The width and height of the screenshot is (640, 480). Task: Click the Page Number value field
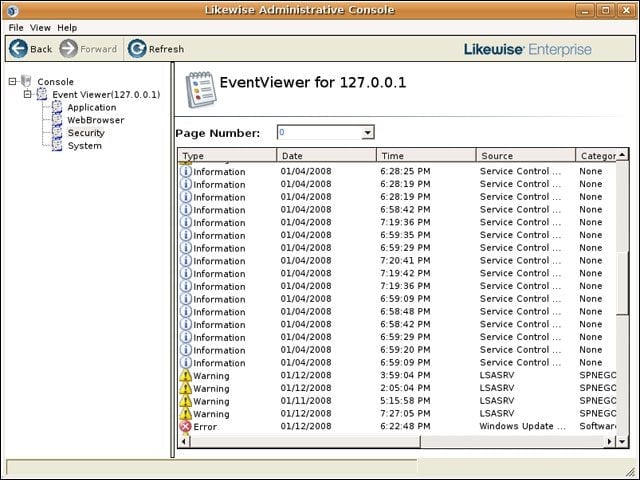coord(320,133)
